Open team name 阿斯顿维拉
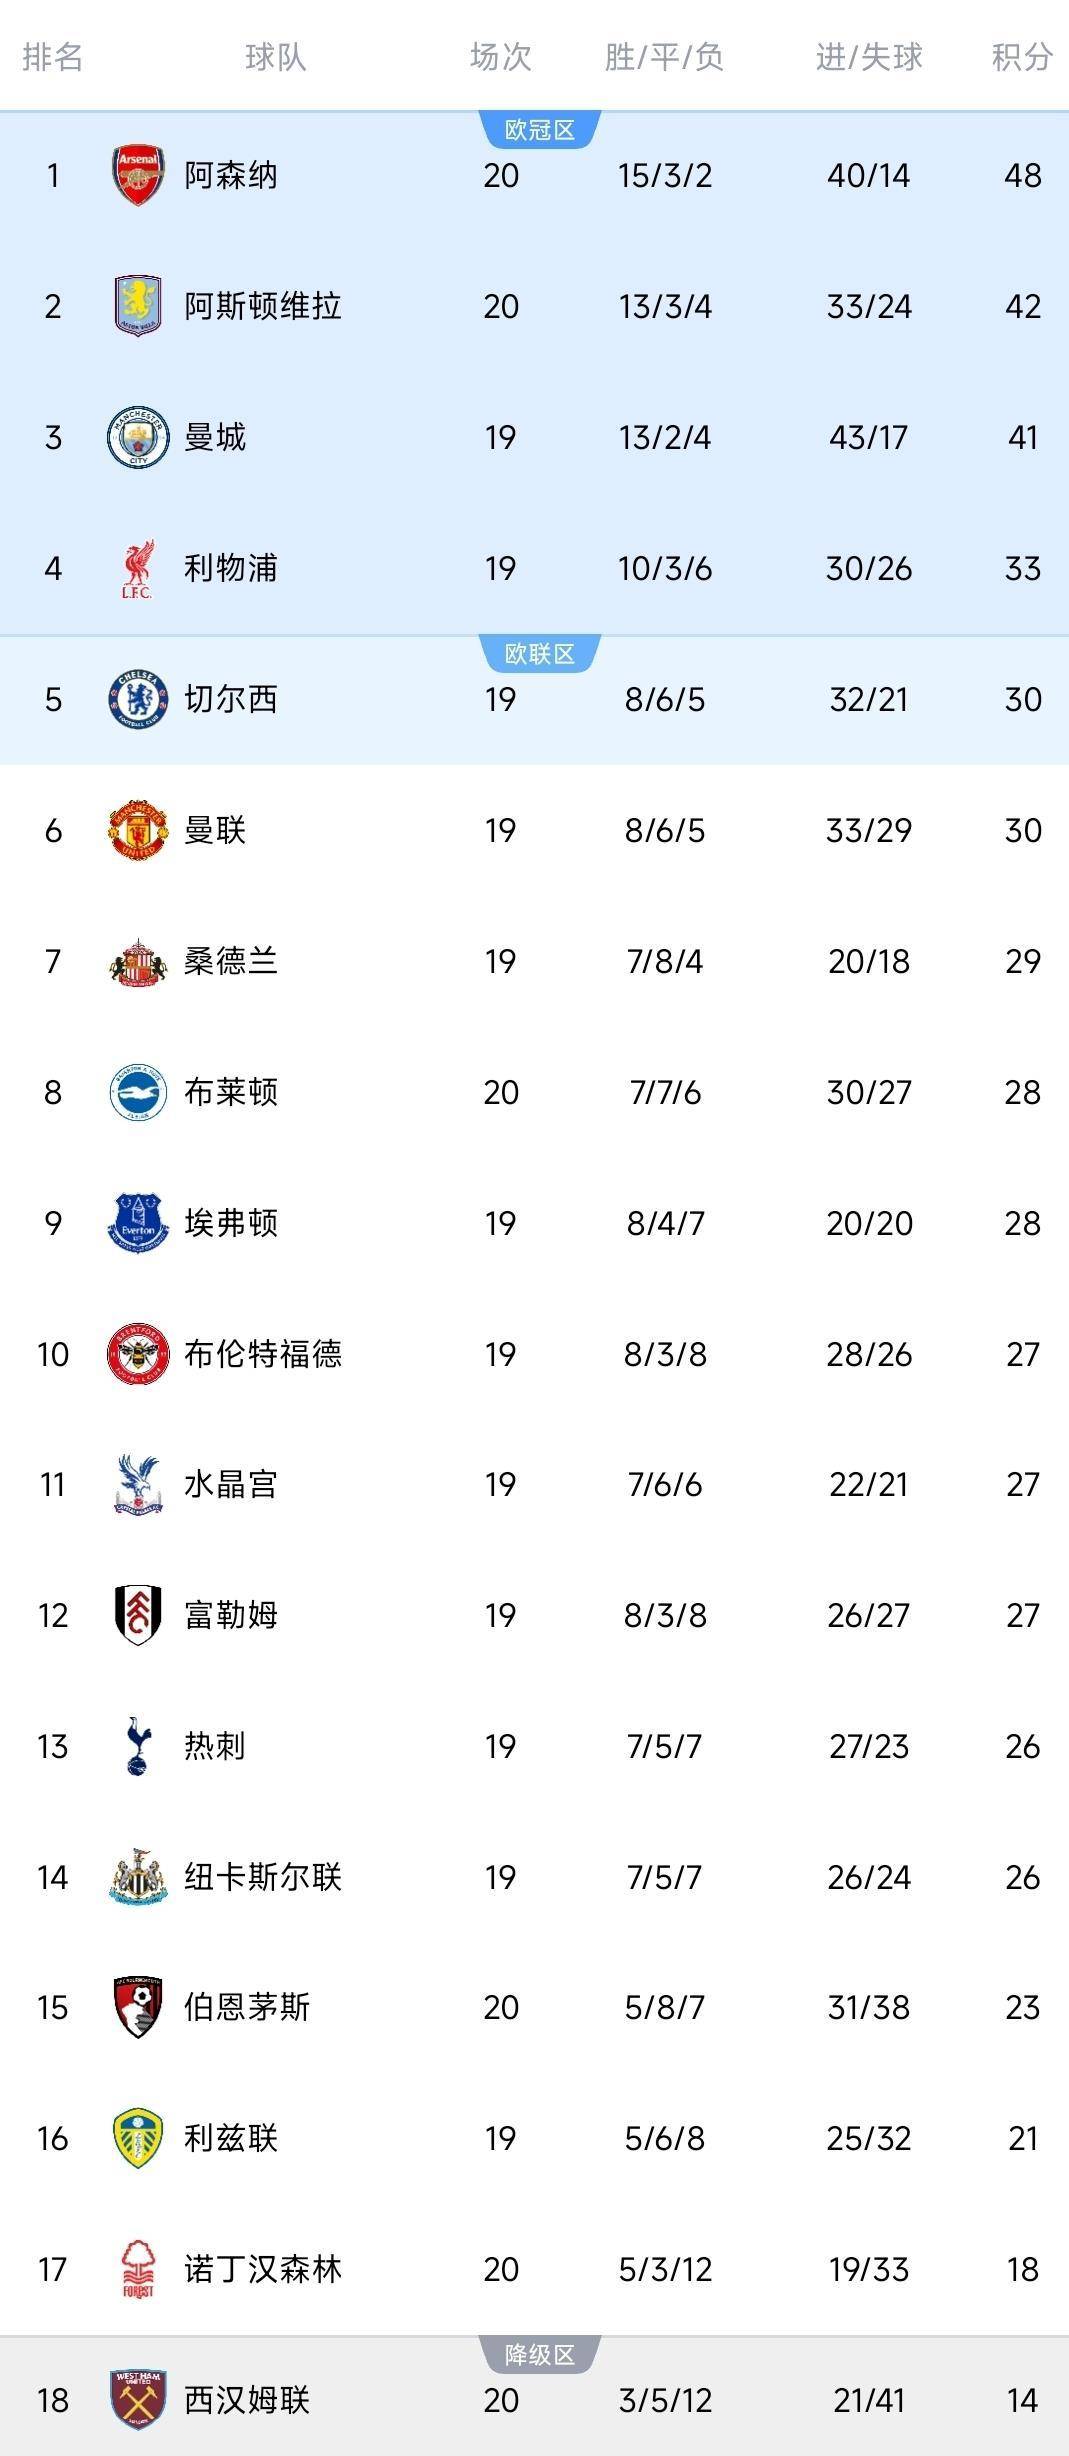 tap(263, 306)
